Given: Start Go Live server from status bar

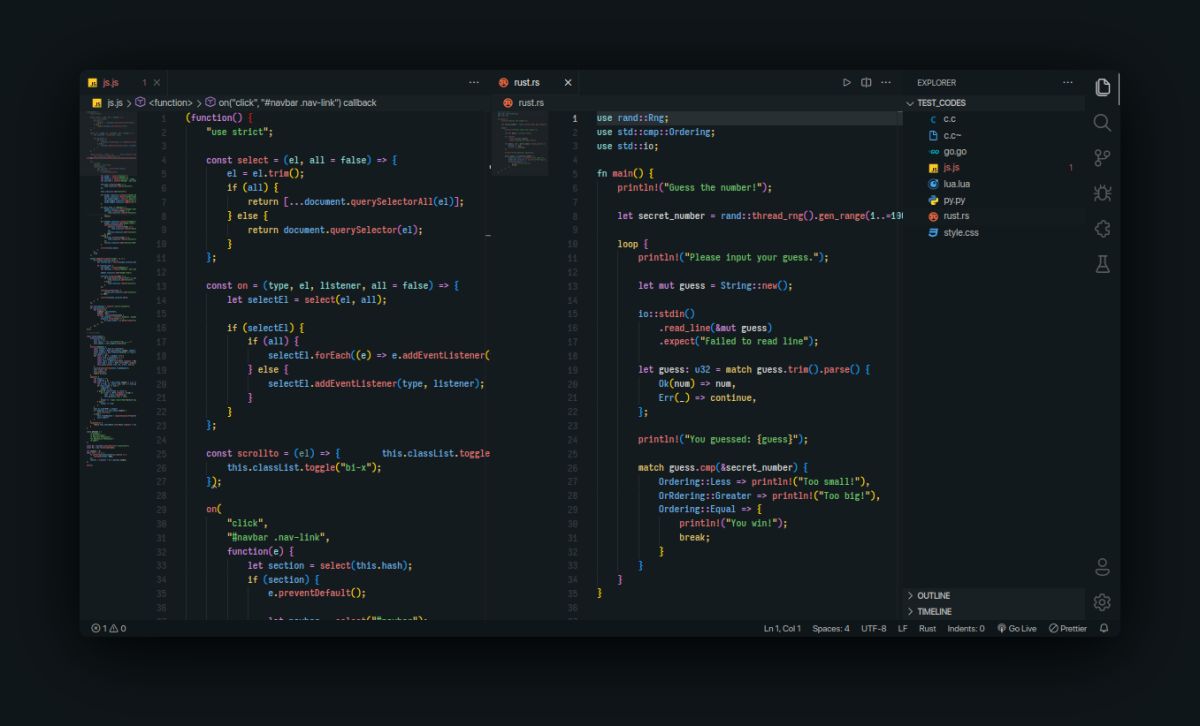Looking at the screenshot, I should [x=1016, y=629].
